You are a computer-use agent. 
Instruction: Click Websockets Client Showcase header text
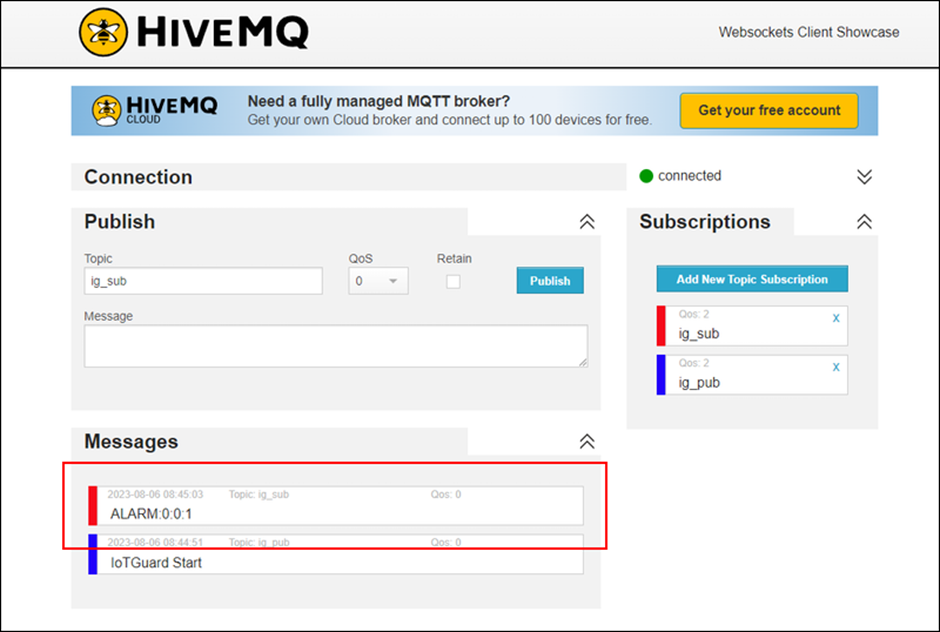809,32
